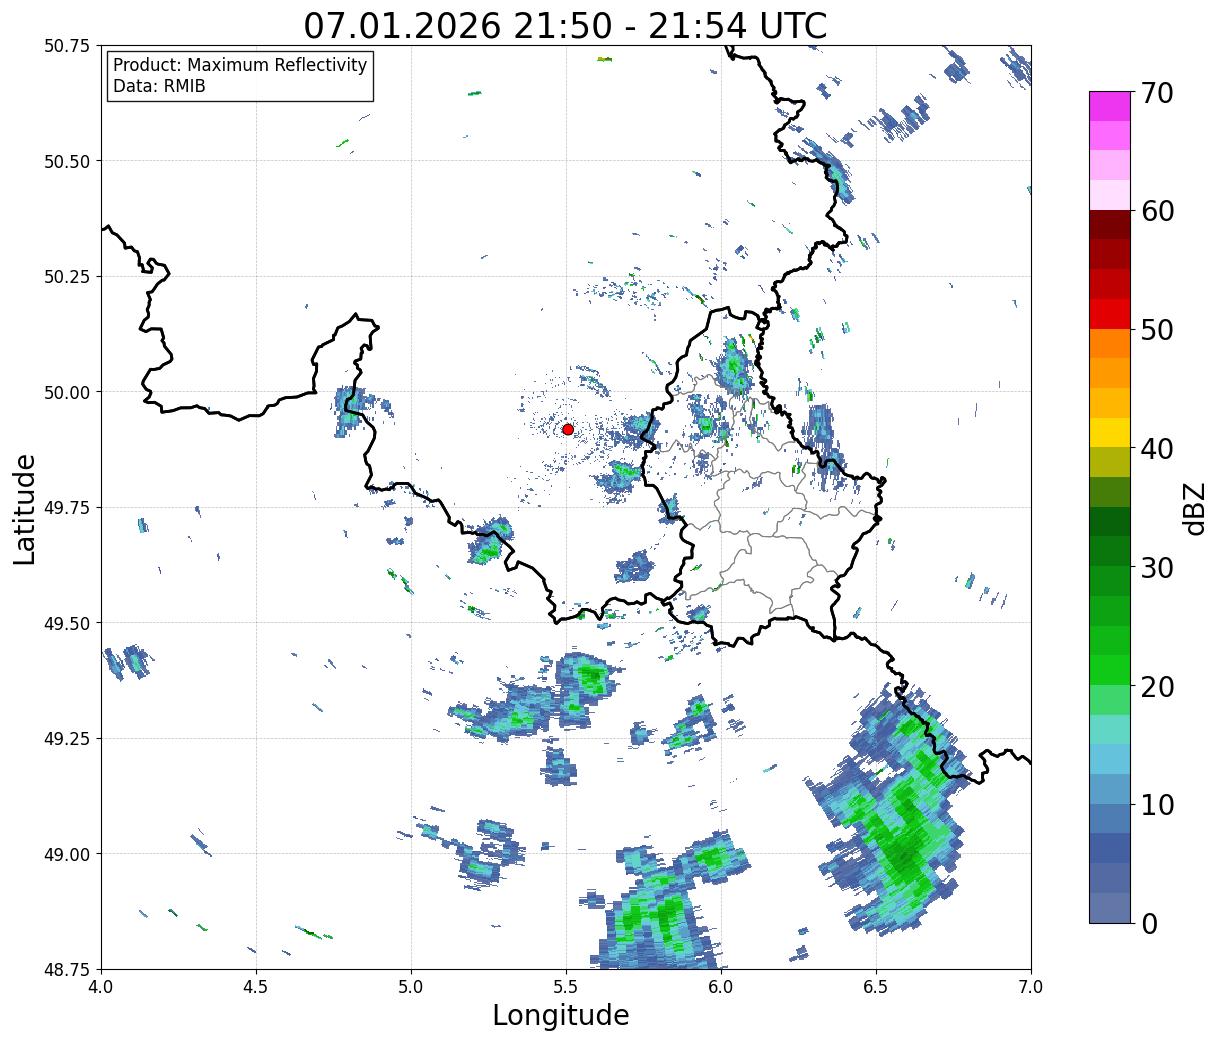Click the longitude tick label 5.5
Image resolution: width=1219 pixels, height=1040 pixels.
[566, 987]
